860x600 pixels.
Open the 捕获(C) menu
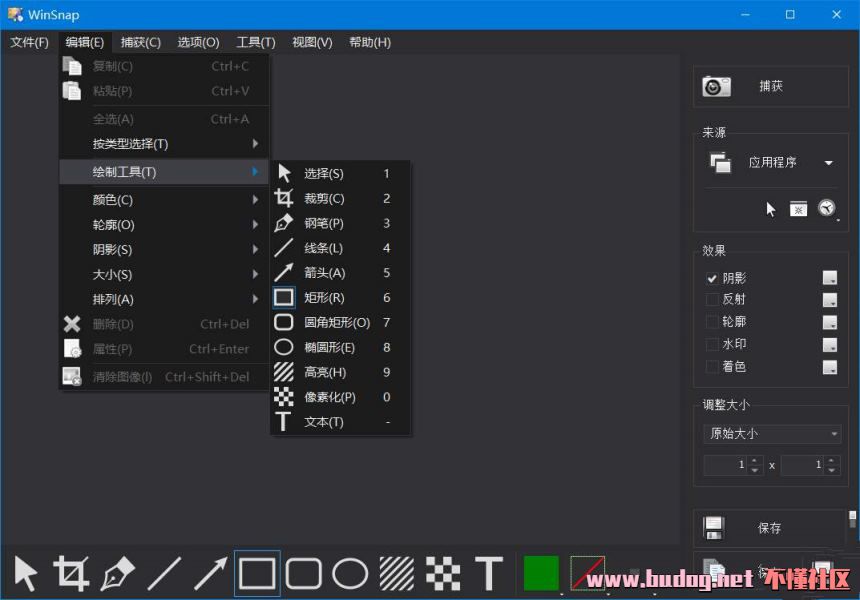tap(141, 42)
